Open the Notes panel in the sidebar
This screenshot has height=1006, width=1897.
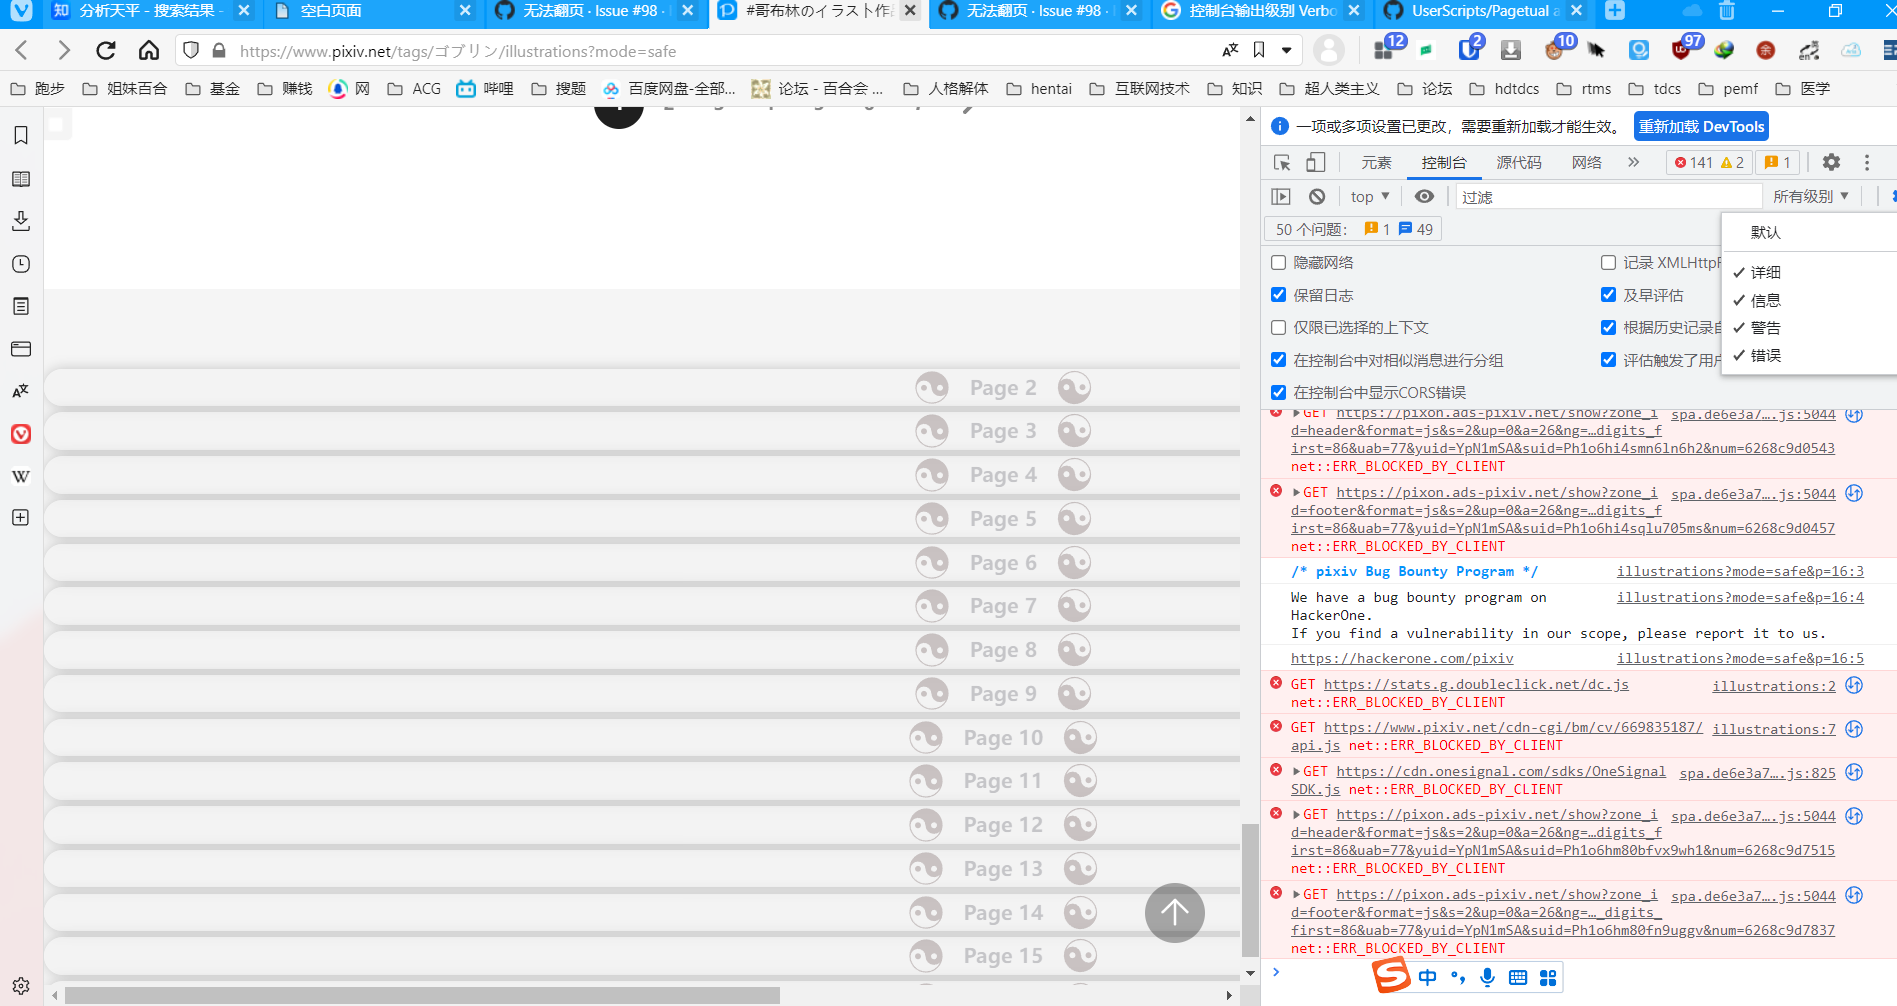(20, 306)
